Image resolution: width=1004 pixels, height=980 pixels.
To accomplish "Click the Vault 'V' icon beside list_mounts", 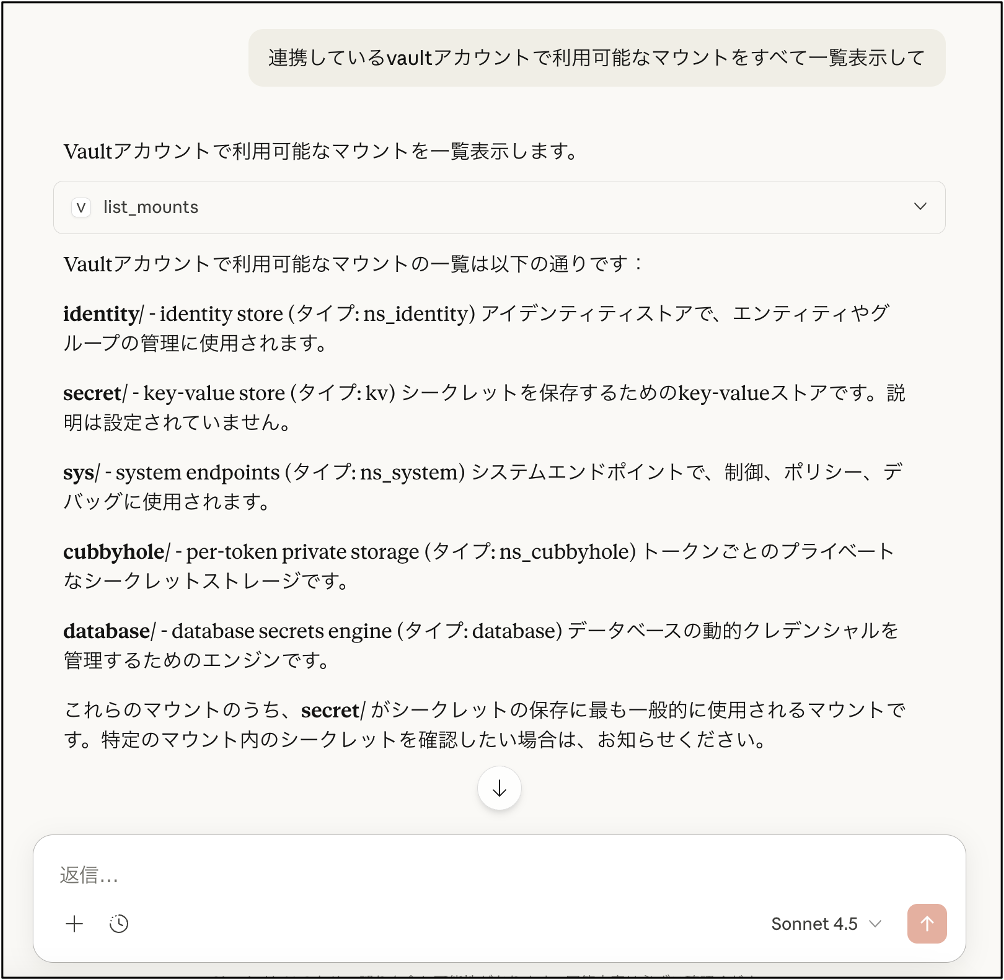I will coord(81,207).
